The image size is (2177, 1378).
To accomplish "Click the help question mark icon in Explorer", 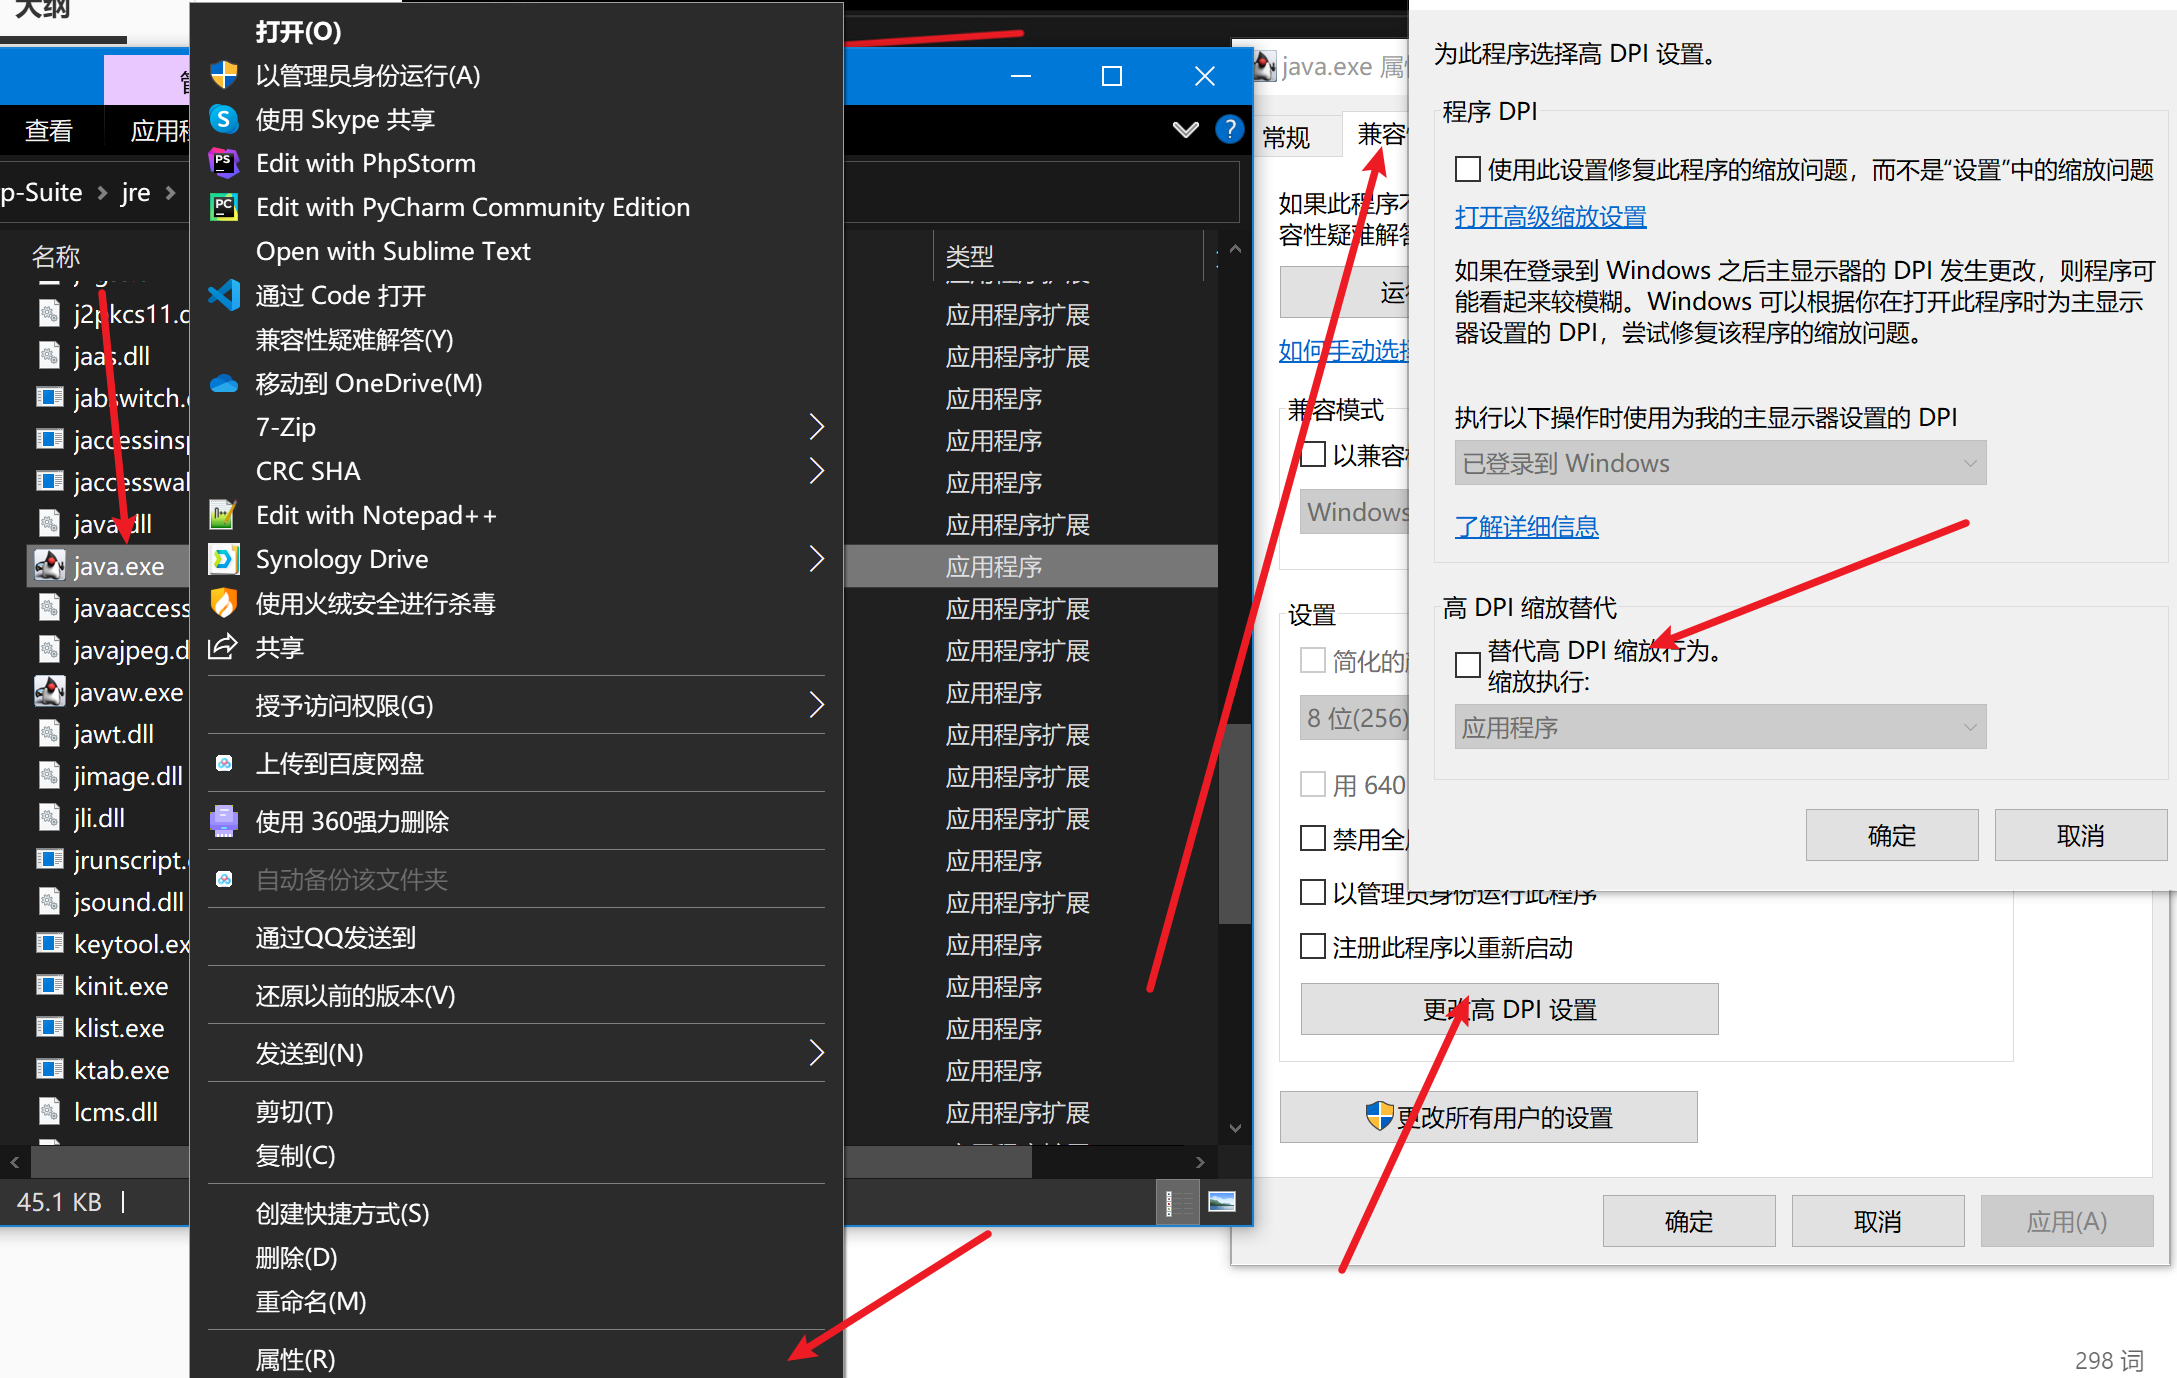I will (x=1229, y=129).
